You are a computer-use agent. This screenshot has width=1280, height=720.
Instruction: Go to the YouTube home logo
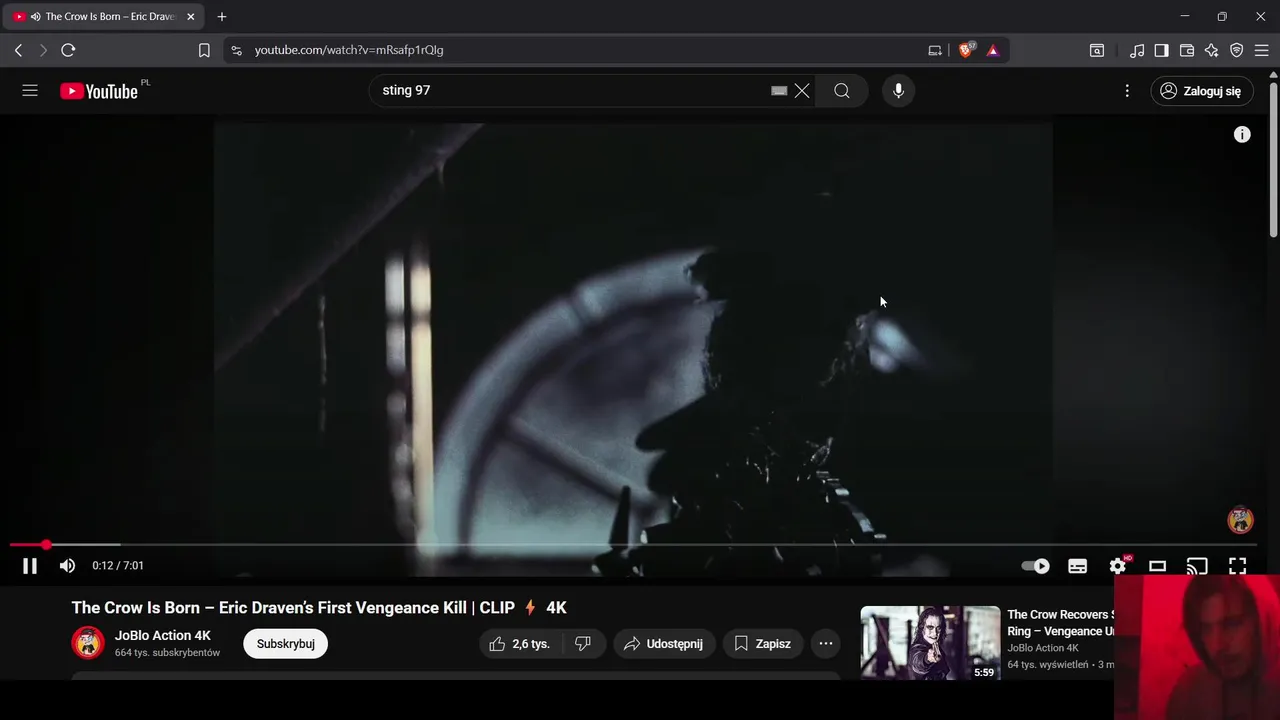click(98, 91)
